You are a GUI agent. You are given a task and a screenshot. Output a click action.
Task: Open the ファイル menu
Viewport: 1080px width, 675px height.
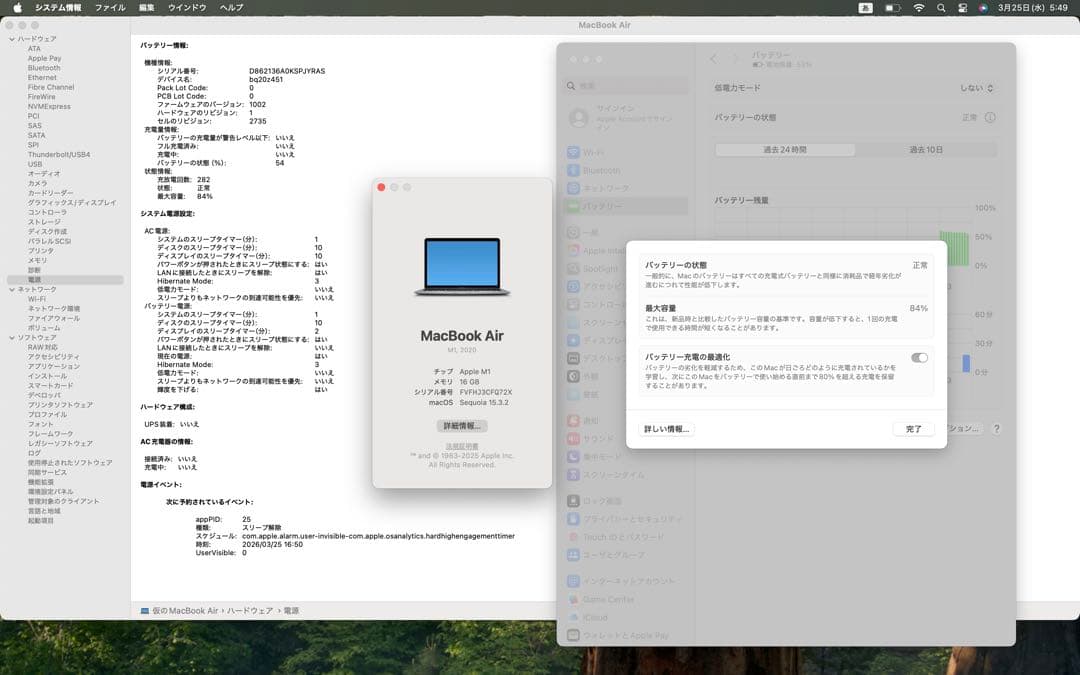pos(110,8)
